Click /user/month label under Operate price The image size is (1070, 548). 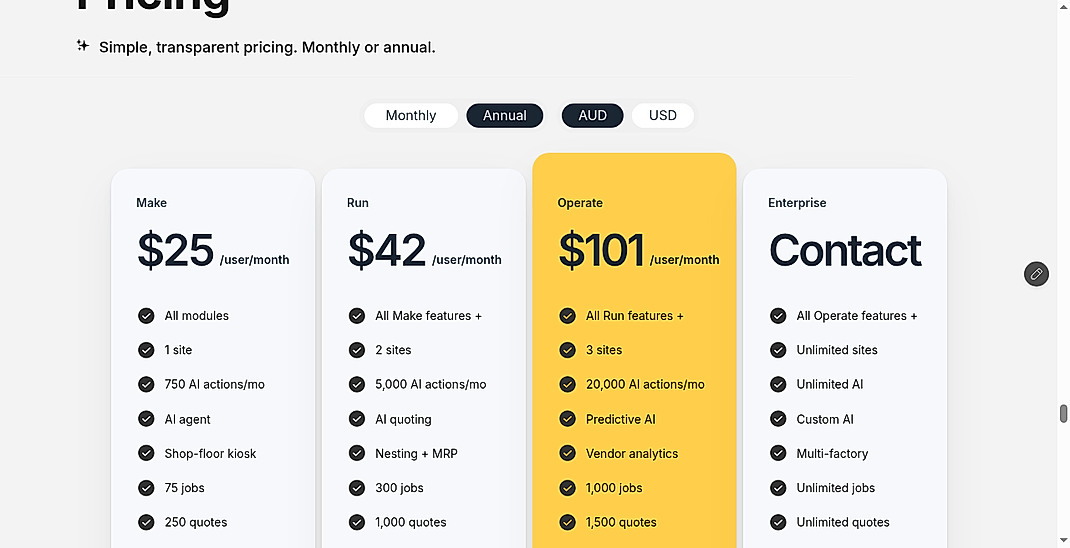tap(684, 259)
